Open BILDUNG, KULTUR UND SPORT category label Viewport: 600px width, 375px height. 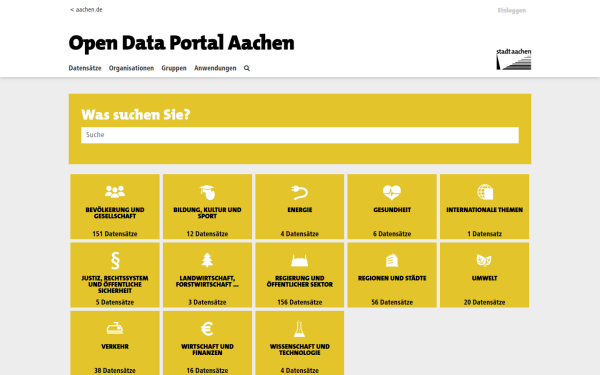click(207, 213)
